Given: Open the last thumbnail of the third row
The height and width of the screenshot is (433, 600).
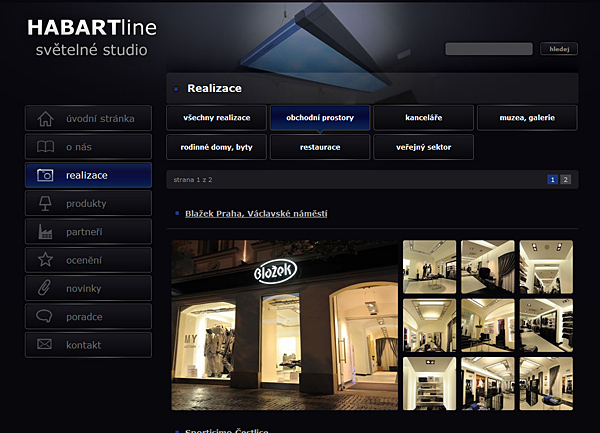Looking at the screenshot, I should coord(546,384).
